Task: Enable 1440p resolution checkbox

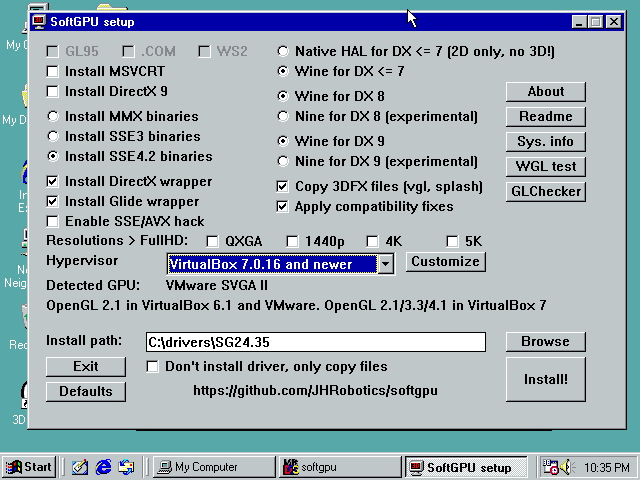Action: (293, 242)
